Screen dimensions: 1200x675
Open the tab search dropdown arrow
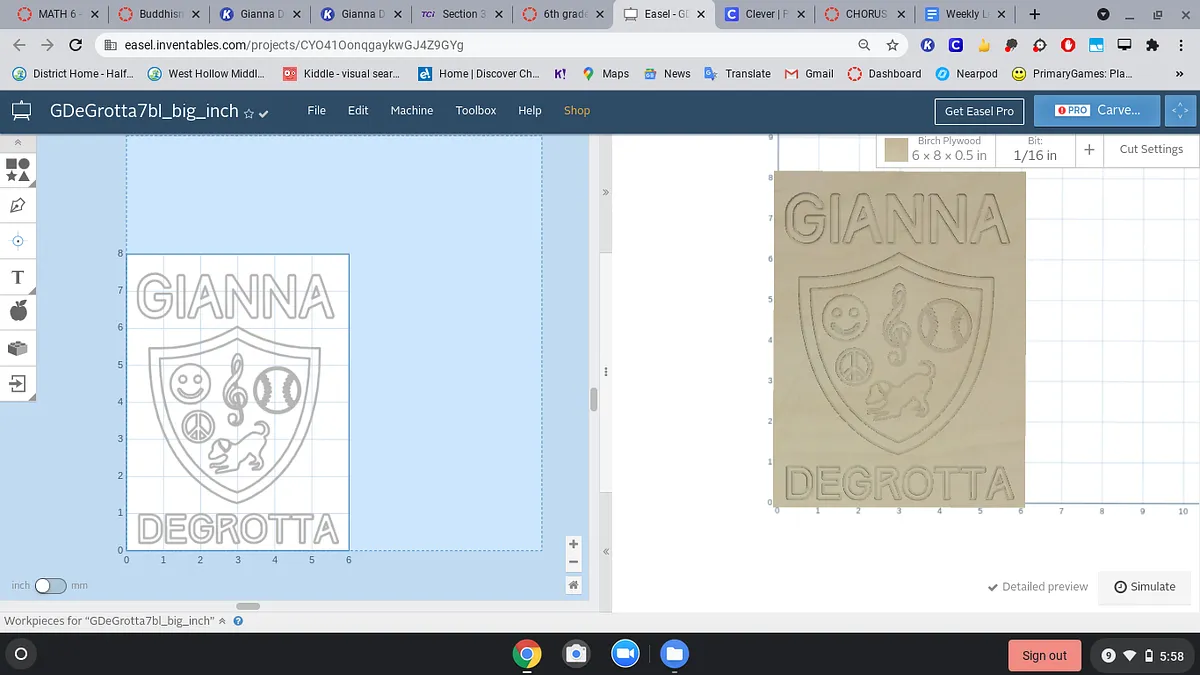[1103, 15]
